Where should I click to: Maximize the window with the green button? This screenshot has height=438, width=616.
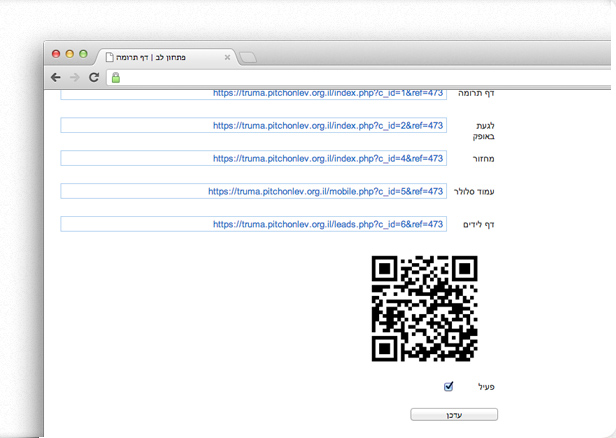[83, 54]
